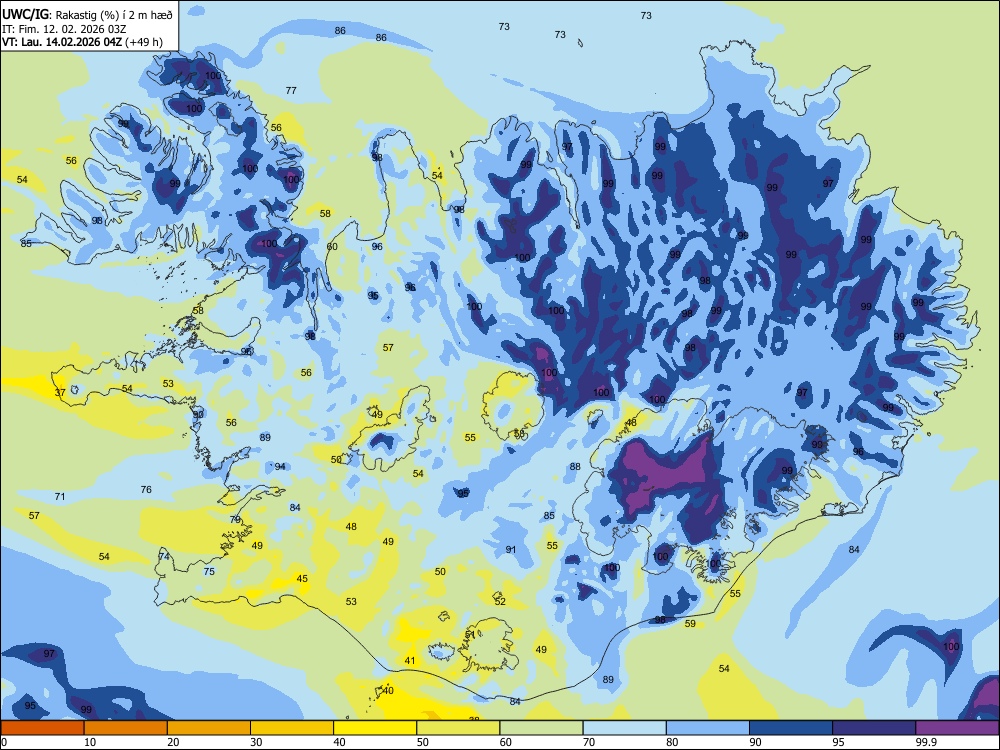Click the amber 20–30 legend swatch

click(209, 728)
